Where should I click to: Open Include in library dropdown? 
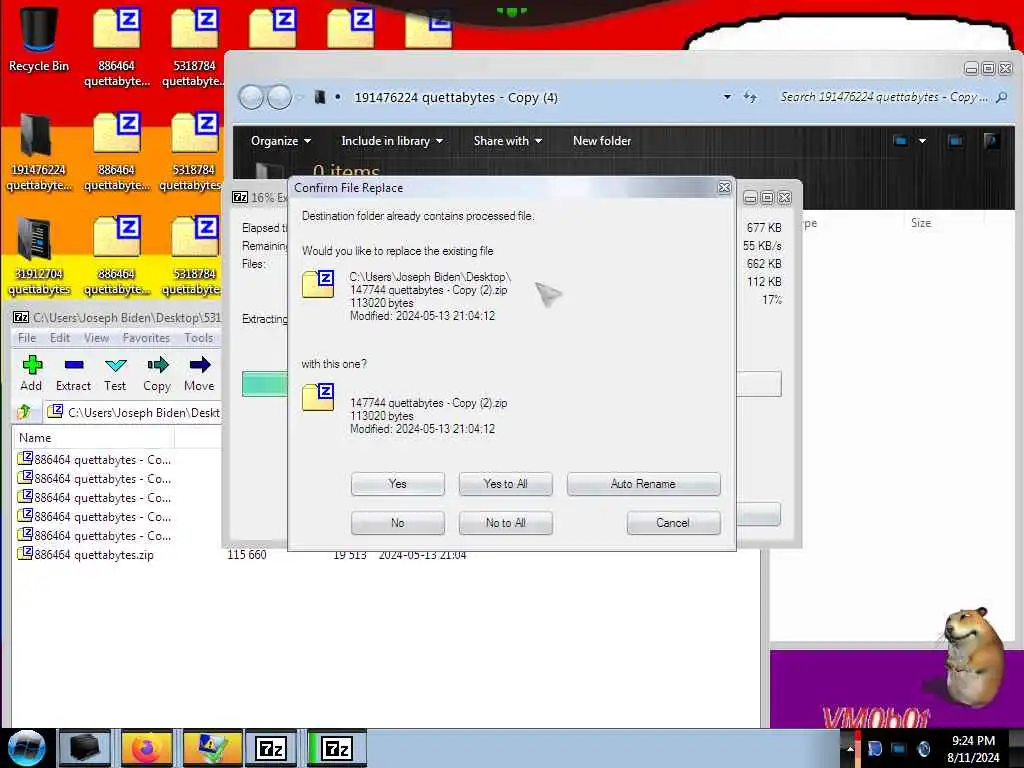(392, 141)
